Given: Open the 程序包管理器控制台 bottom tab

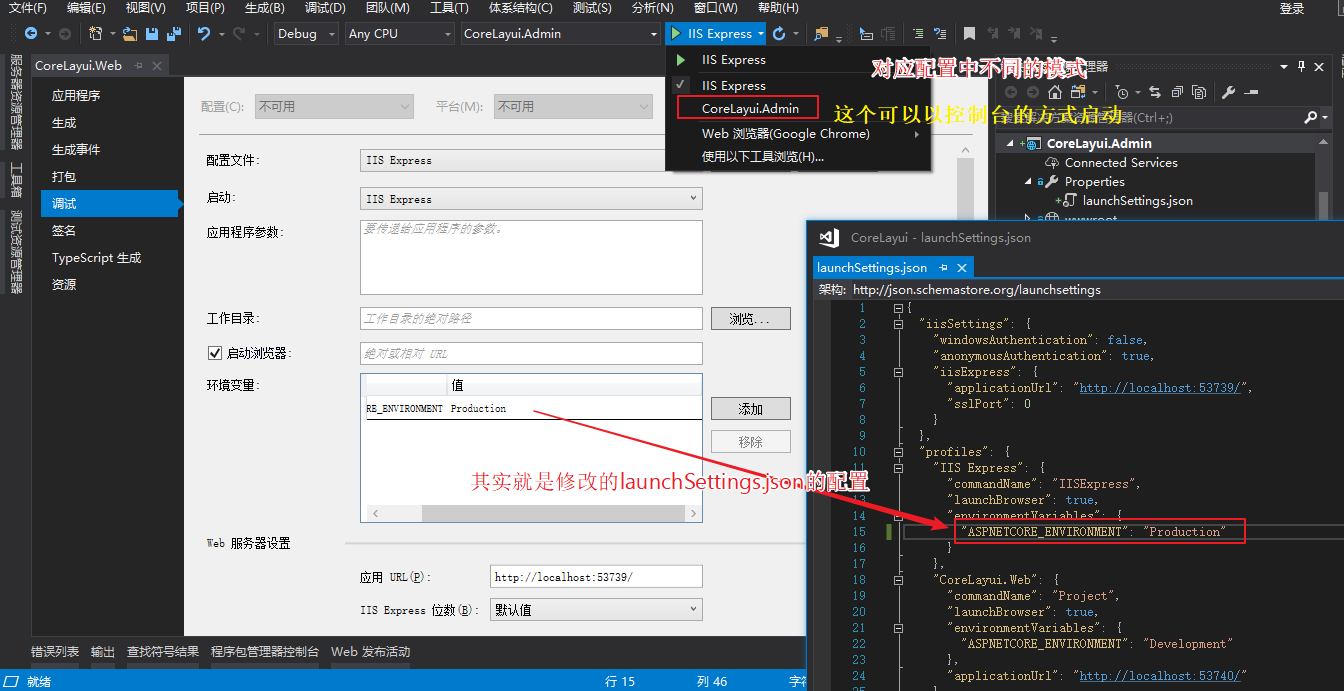Looking at the screenshot, I should (265, 652).
